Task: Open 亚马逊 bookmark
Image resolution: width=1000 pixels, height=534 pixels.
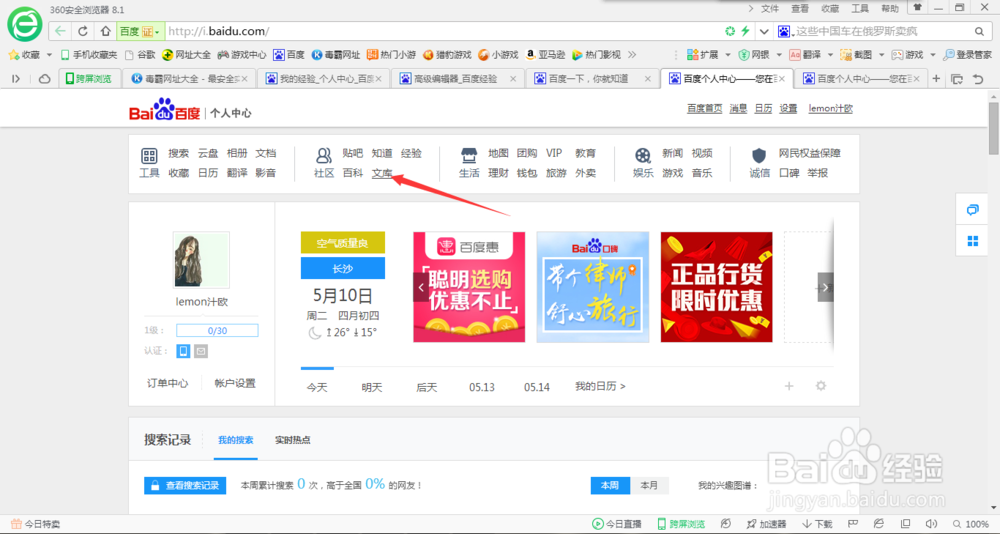Action: pyautogui.click(x=545, y=55)
